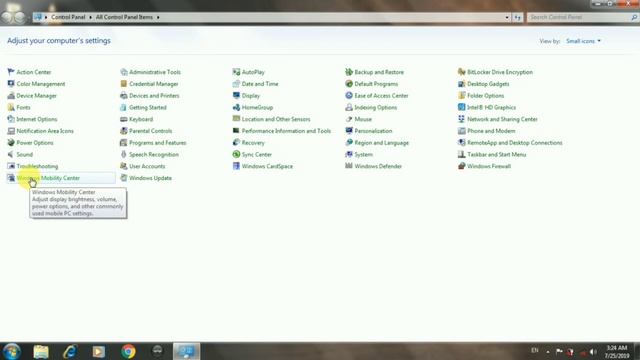Open Region and Language link
Viewport: 640px width, 360px height.
pos(382,143)
